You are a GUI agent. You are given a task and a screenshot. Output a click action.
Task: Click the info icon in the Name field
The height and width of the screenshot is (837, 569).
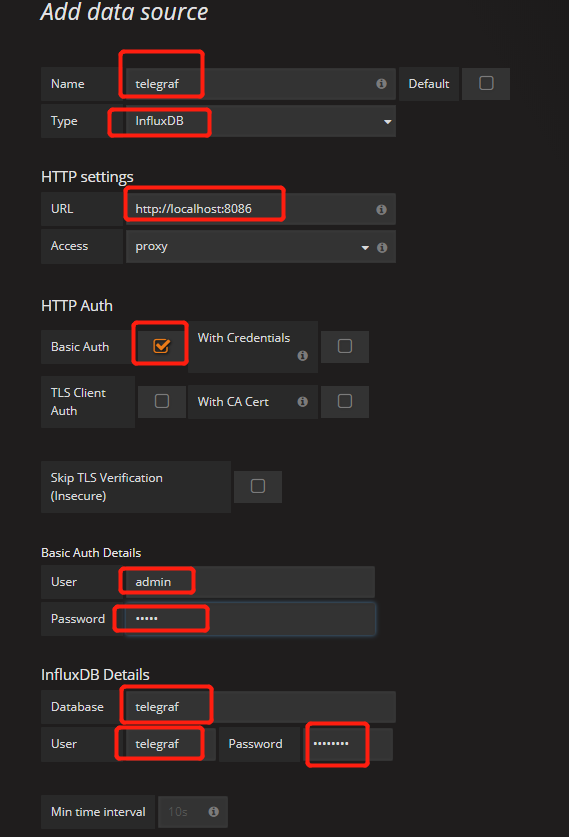(381, 84)
